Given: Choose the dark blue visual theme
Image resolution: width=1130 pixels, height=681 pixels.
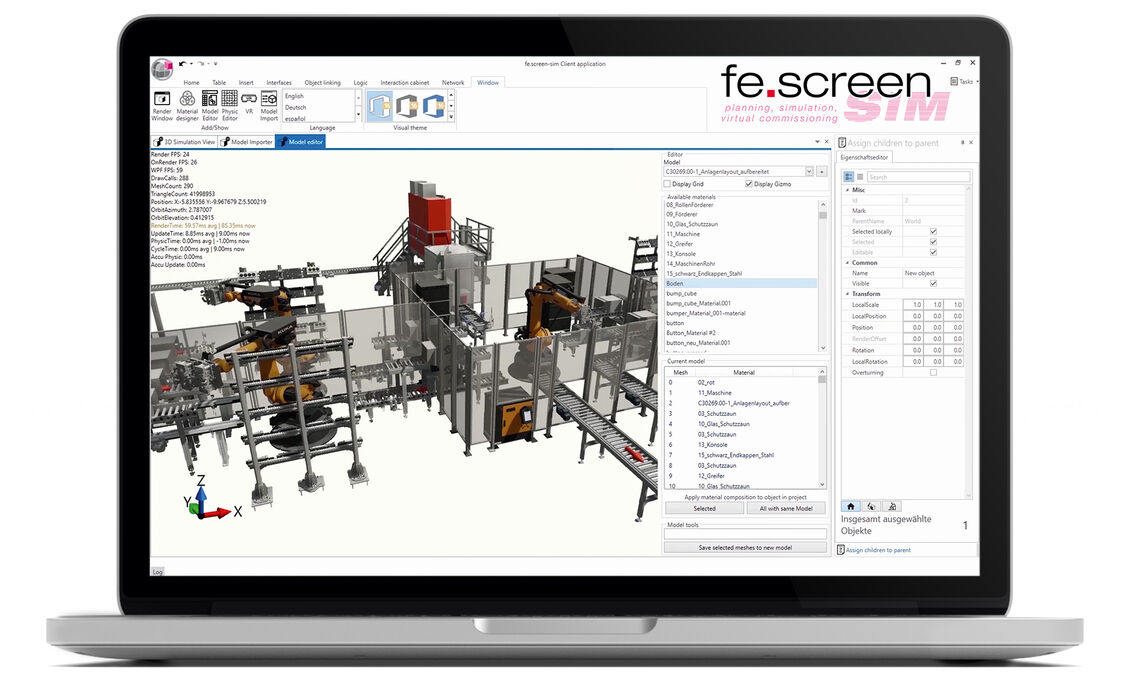Looking at the screenshot, I should 433,107.
